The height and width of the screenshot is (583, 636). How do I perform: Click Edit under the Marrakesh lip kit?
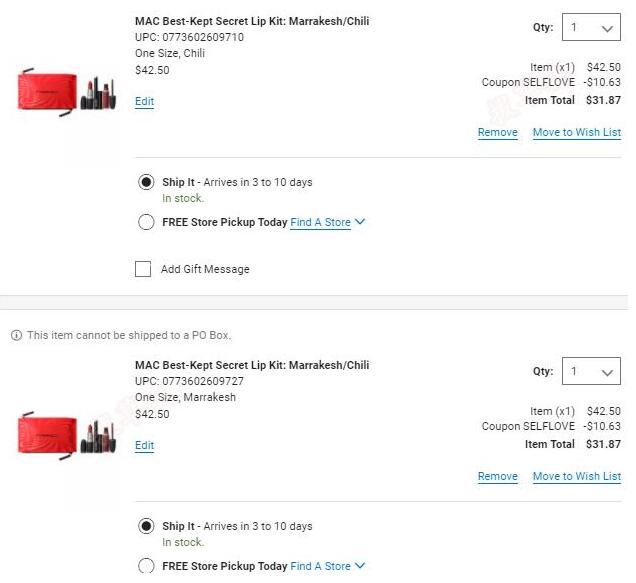[x=144, y=445]
